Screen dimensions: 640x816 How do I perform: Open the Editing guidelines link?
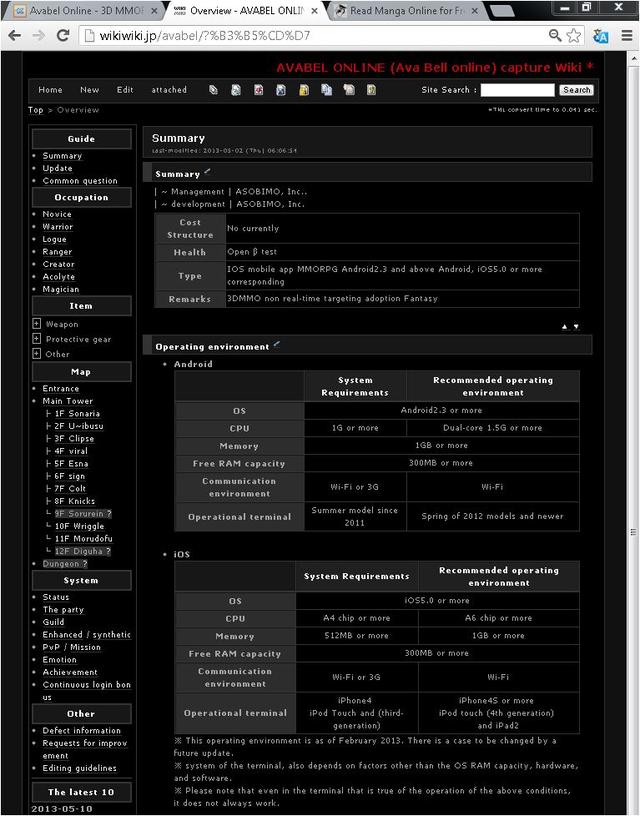(x=80, y=768)
